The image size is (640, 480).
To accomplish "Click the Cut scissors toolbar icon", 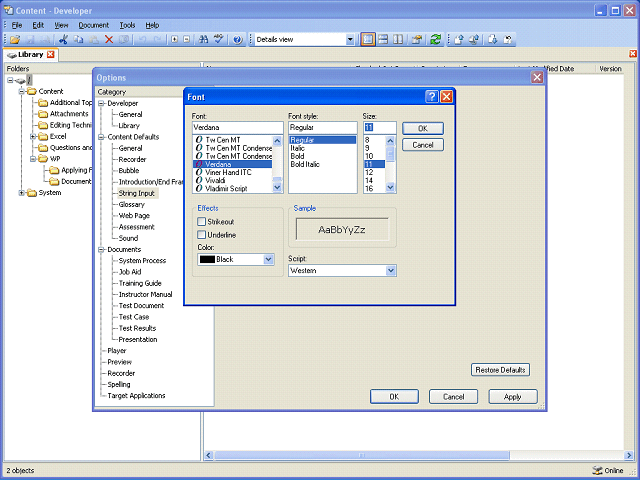I will (63, 39).
